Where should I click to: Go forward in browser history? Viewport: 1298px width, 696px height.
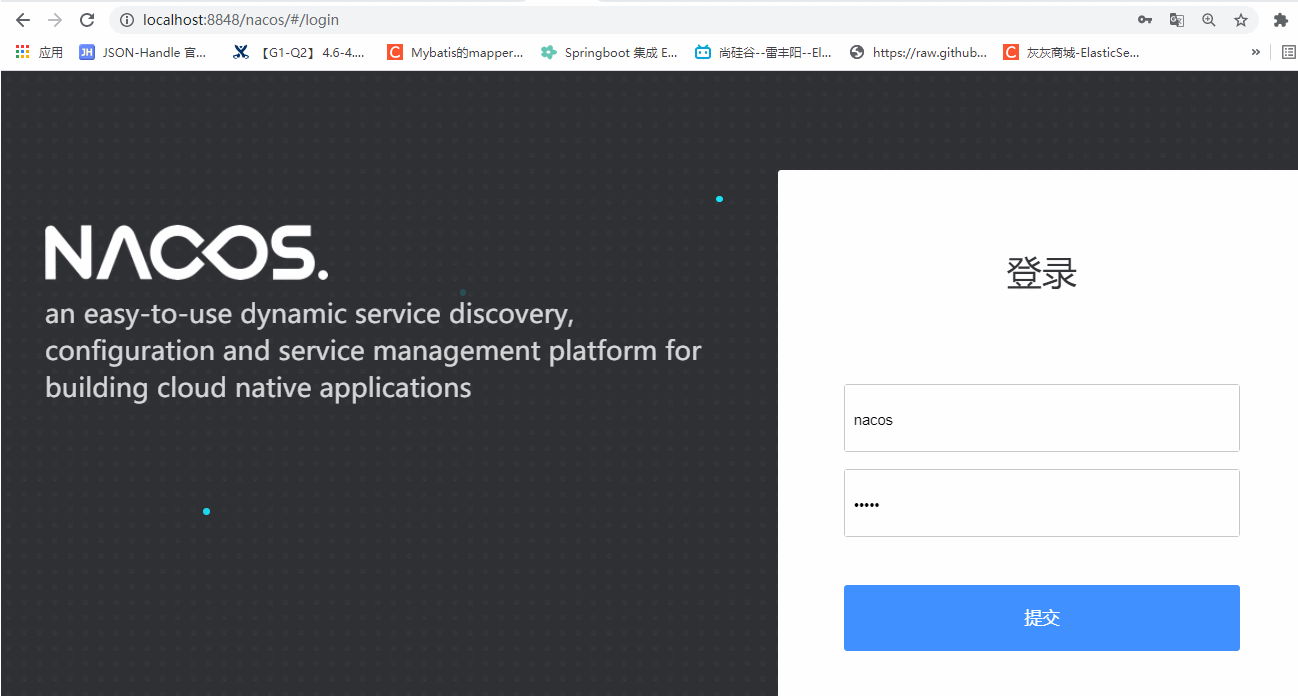55,20
